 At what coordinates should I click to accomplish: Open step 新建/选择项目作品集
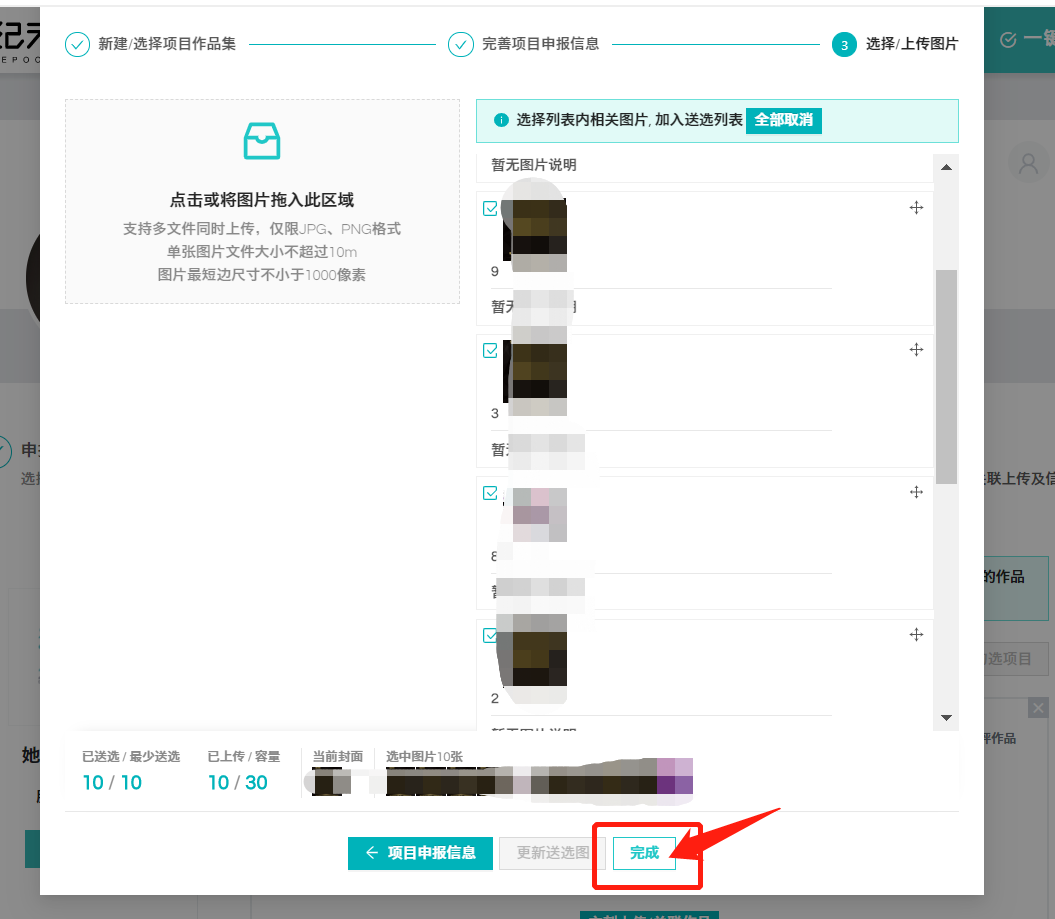tap(167, 44)
